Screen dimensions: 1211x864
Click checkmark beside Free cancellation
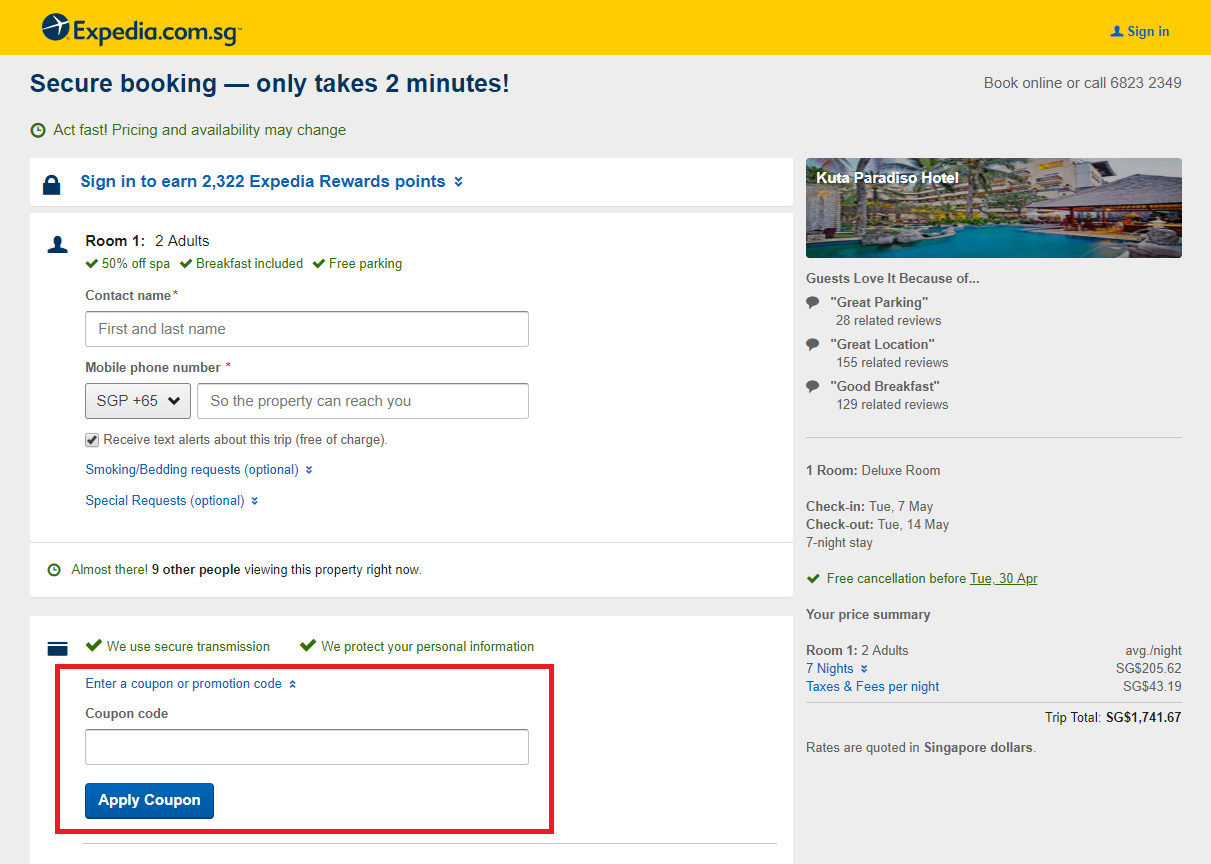[x=813, y=578]
